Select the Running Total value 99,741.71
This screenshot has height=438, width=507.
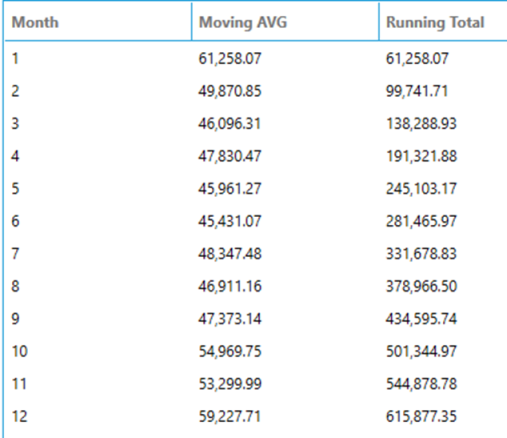(417, 91)
